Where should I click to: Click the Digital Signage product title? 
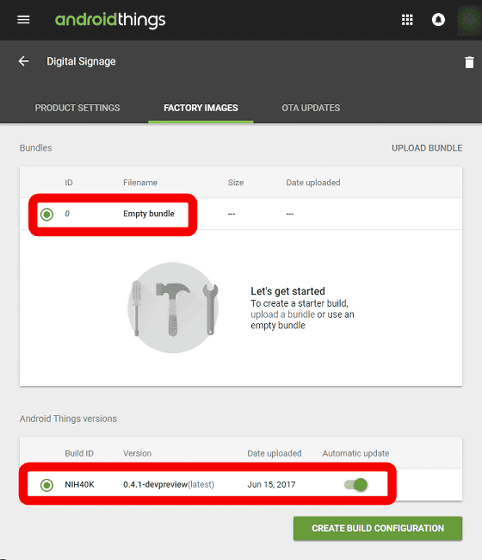coord(81,61)
